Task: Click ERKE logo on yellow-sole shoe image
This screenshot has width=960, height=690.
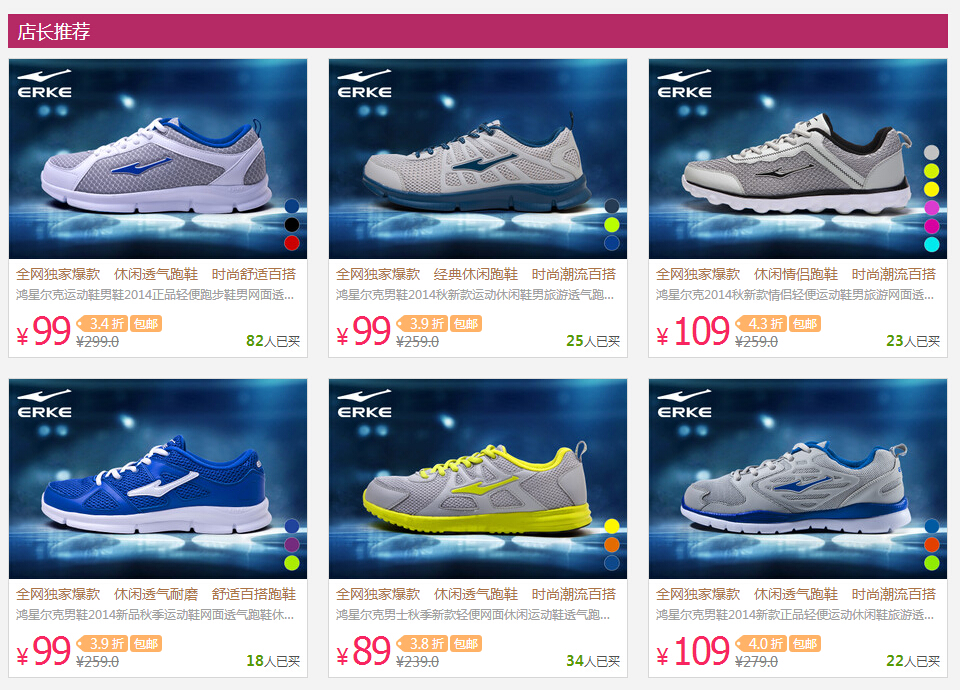Action: pos(364,404)
